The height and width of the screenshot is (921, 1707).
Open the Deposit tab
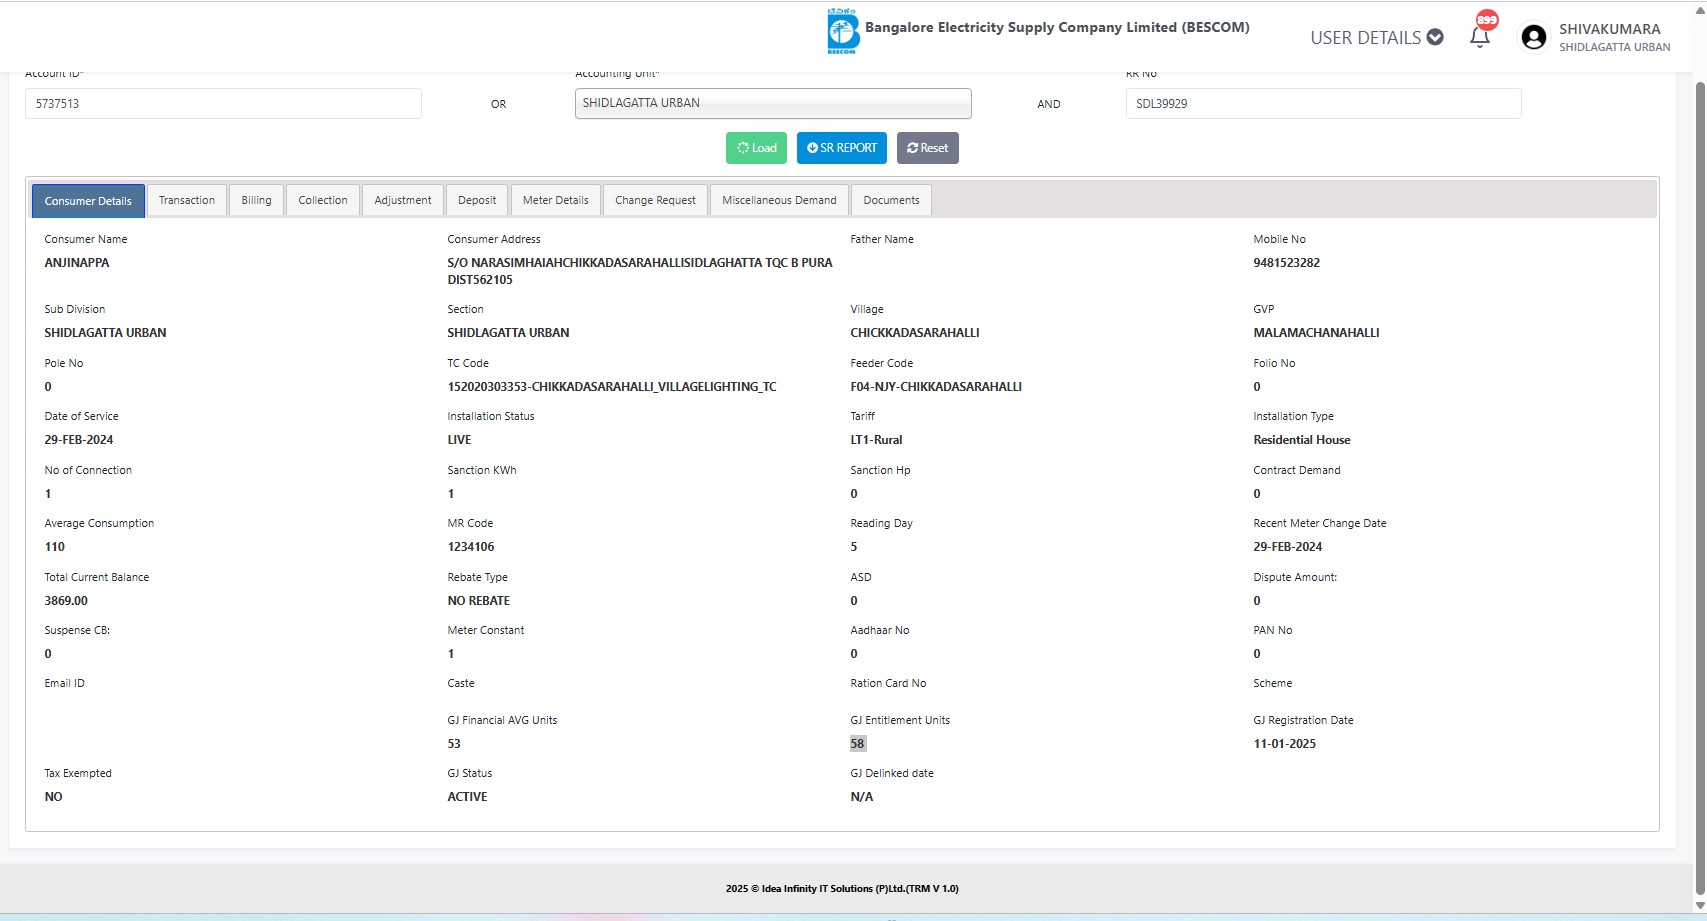(x=476, y=200)
